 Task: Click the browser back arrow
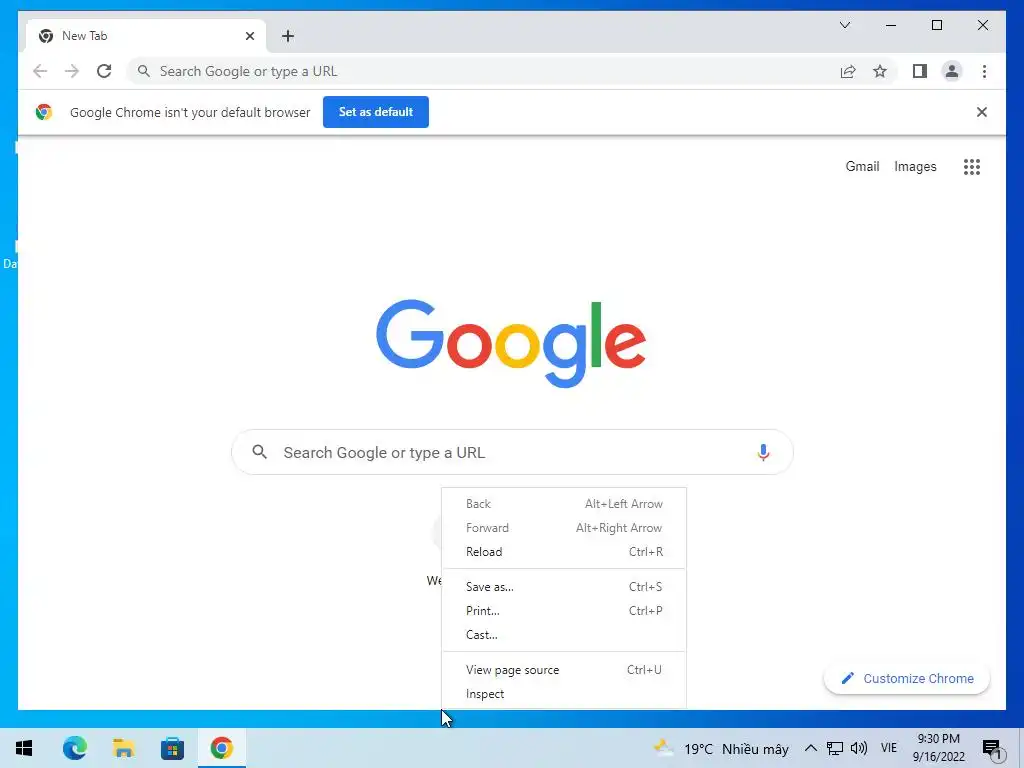point(40,71)
